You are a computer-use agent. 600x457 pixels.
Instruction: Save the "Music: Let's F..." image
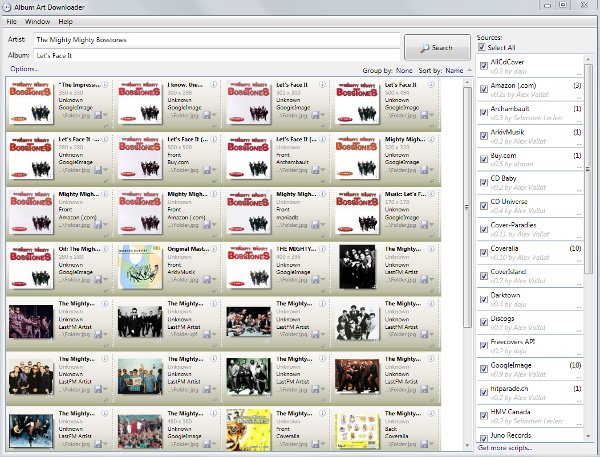(424, 225)
